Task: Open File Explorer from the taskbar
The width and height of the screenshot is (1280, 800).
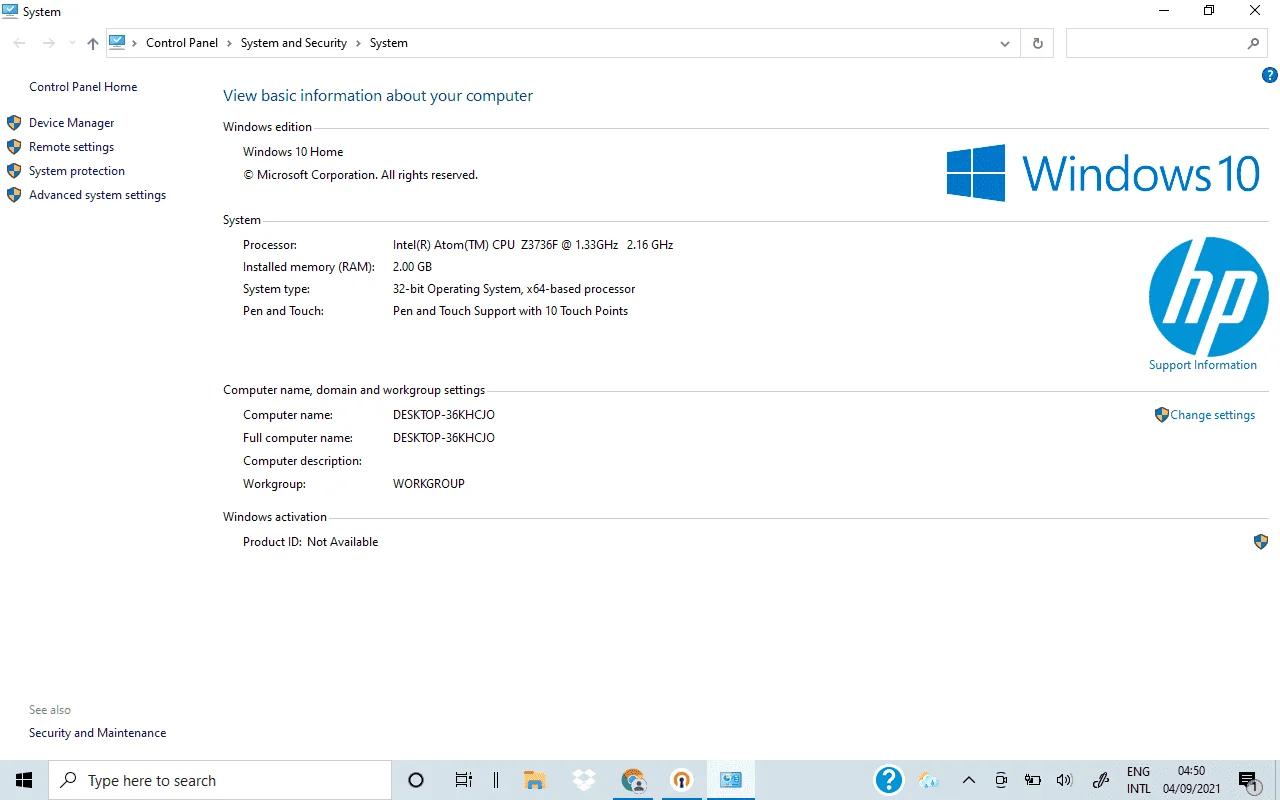Action: [x=535, y=780]
